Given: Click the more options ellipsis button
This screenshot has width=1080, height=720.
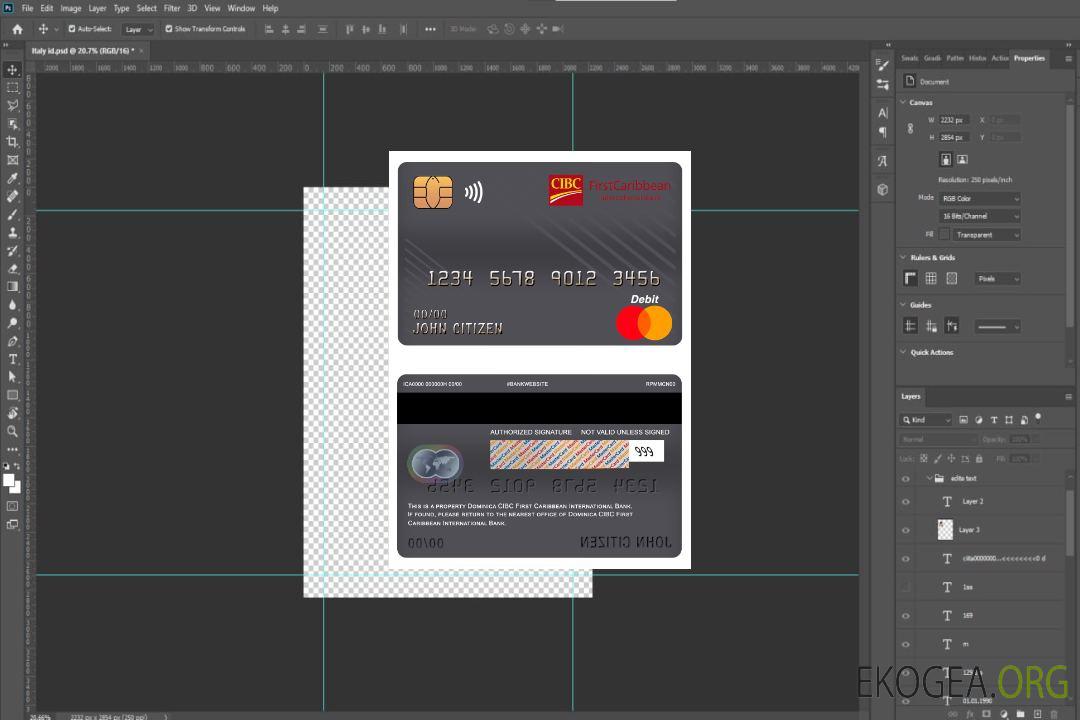Looking at the screenshot, I should click(x=430, y=29).
